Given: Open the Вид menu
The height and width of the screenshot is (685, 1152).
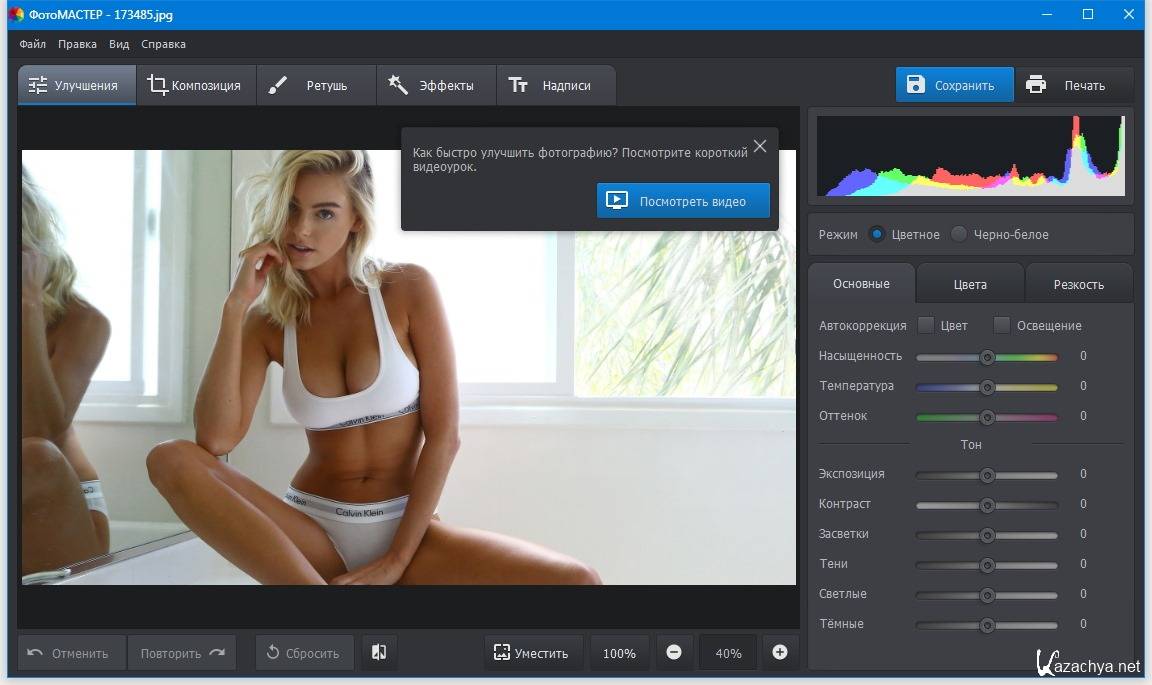Looking at the screenshot, I should [119, 44].
